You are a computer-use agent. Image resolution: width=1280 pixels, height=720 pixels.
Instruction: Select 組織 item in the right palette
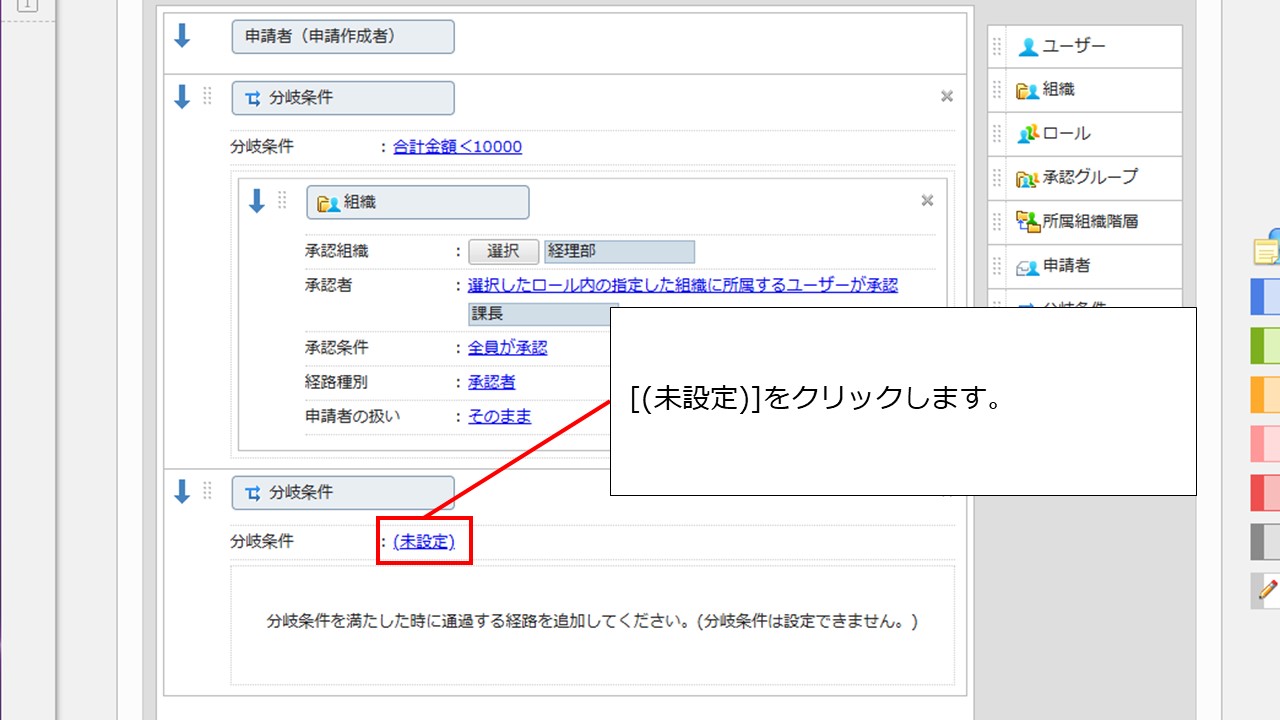tap(1058, 90)
